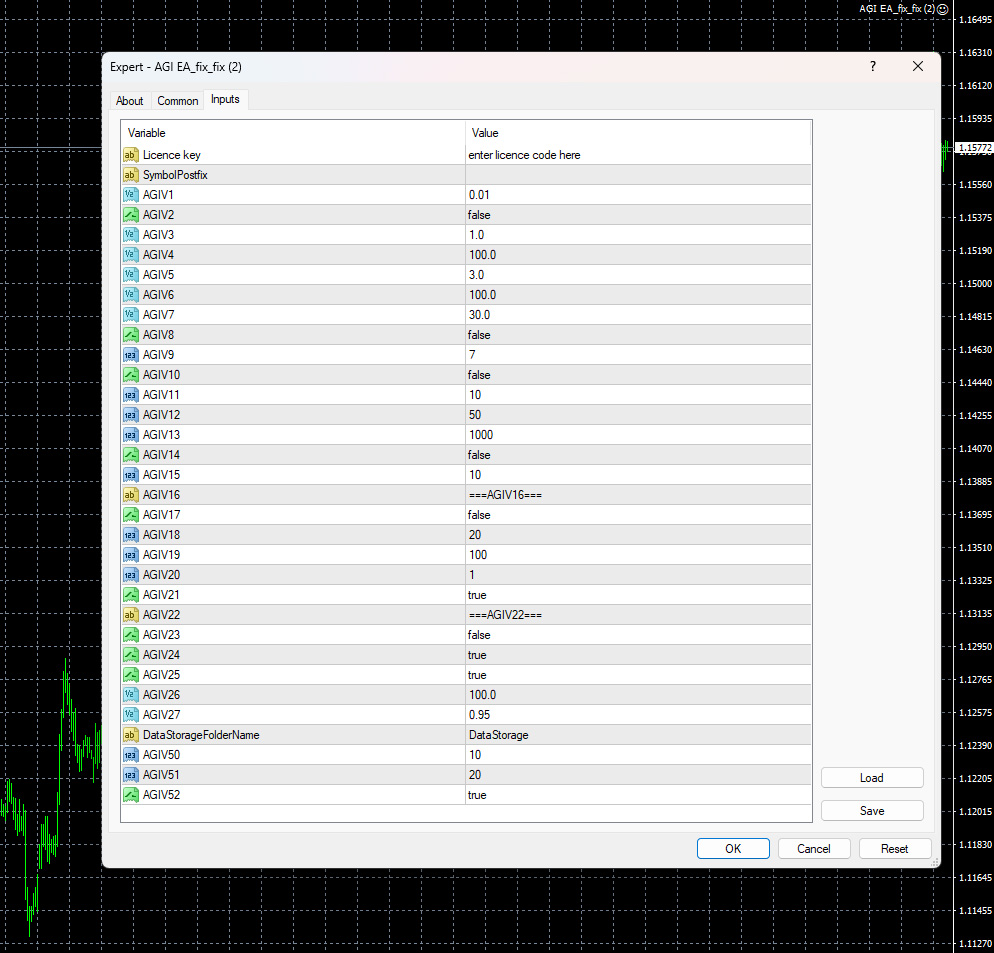Screen dimensions: 994x953
Task: Select the AGIV51 value 20
Action: pos(638,775)
